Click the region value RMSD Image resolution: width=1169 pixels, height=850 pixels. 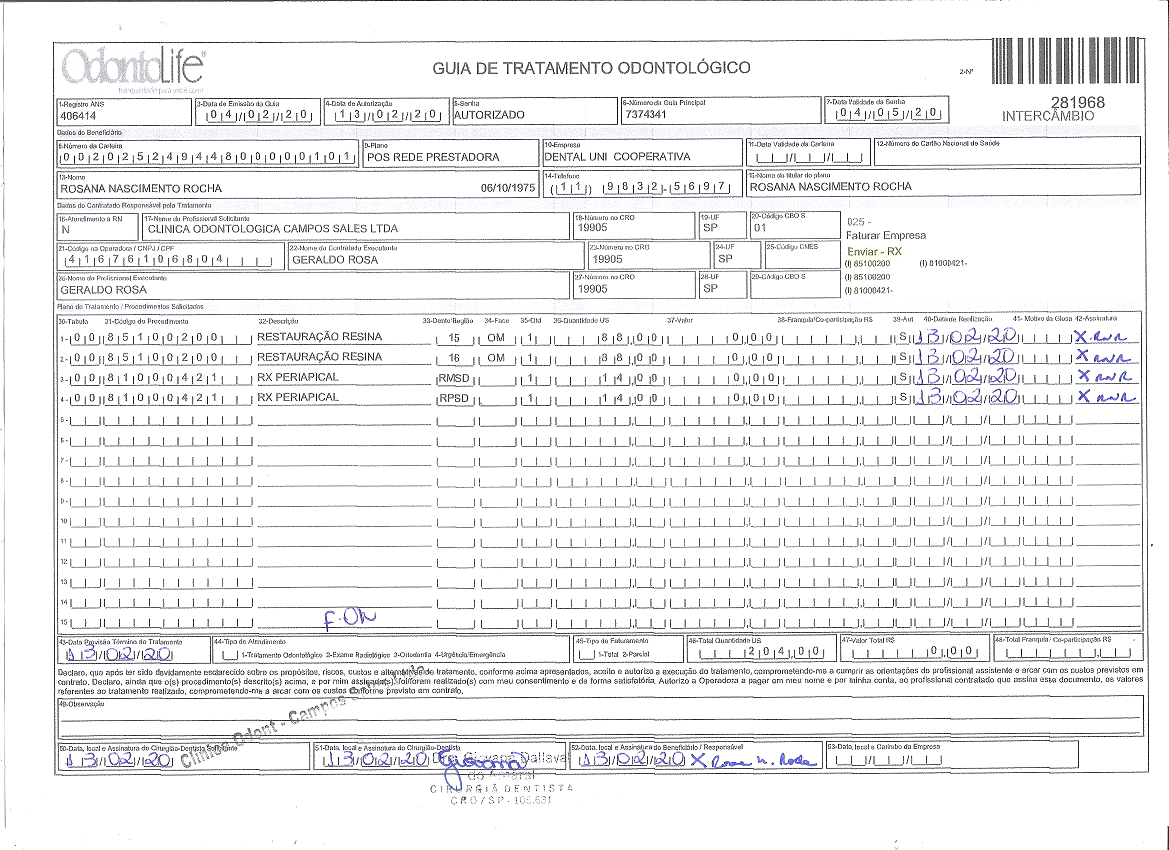pos(454,379)
